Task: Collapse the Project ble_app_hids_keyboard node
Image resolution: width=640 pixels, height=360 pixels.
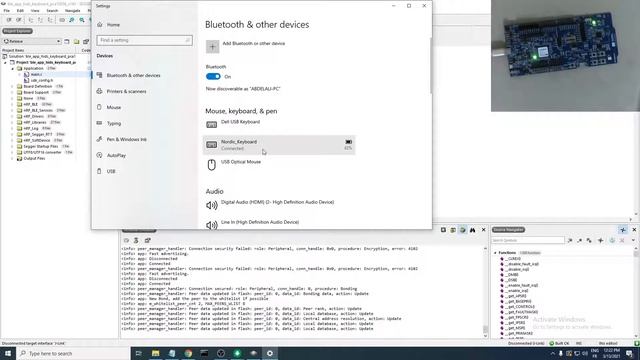Action: (x=5, y=62)
